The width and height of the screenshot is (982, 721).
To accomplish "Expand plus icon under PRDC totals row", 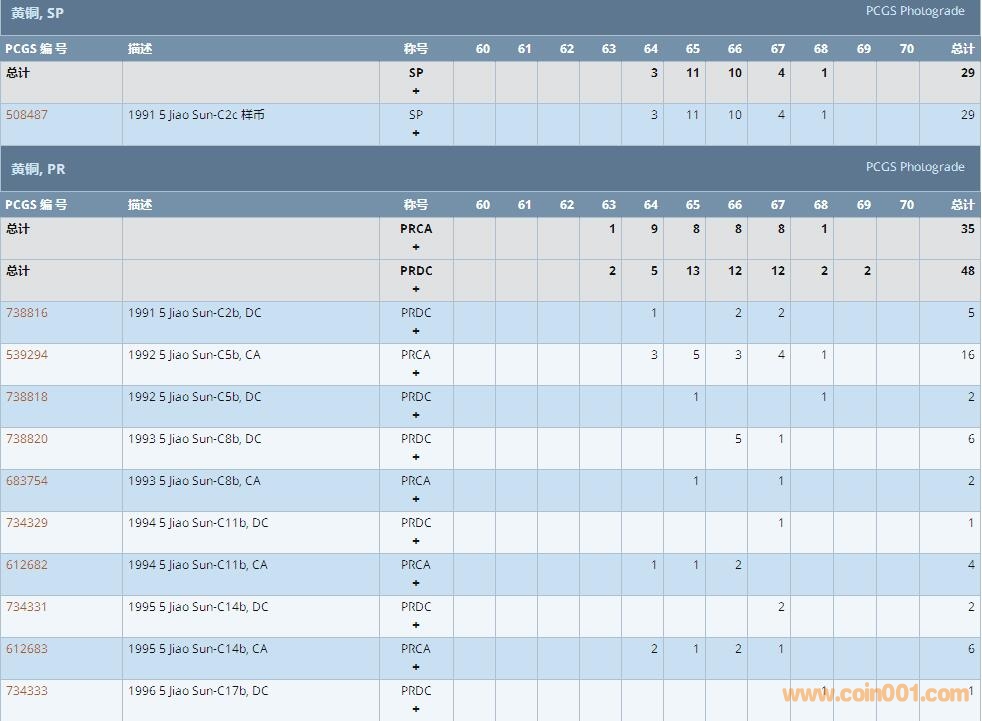I will point(416,289).
